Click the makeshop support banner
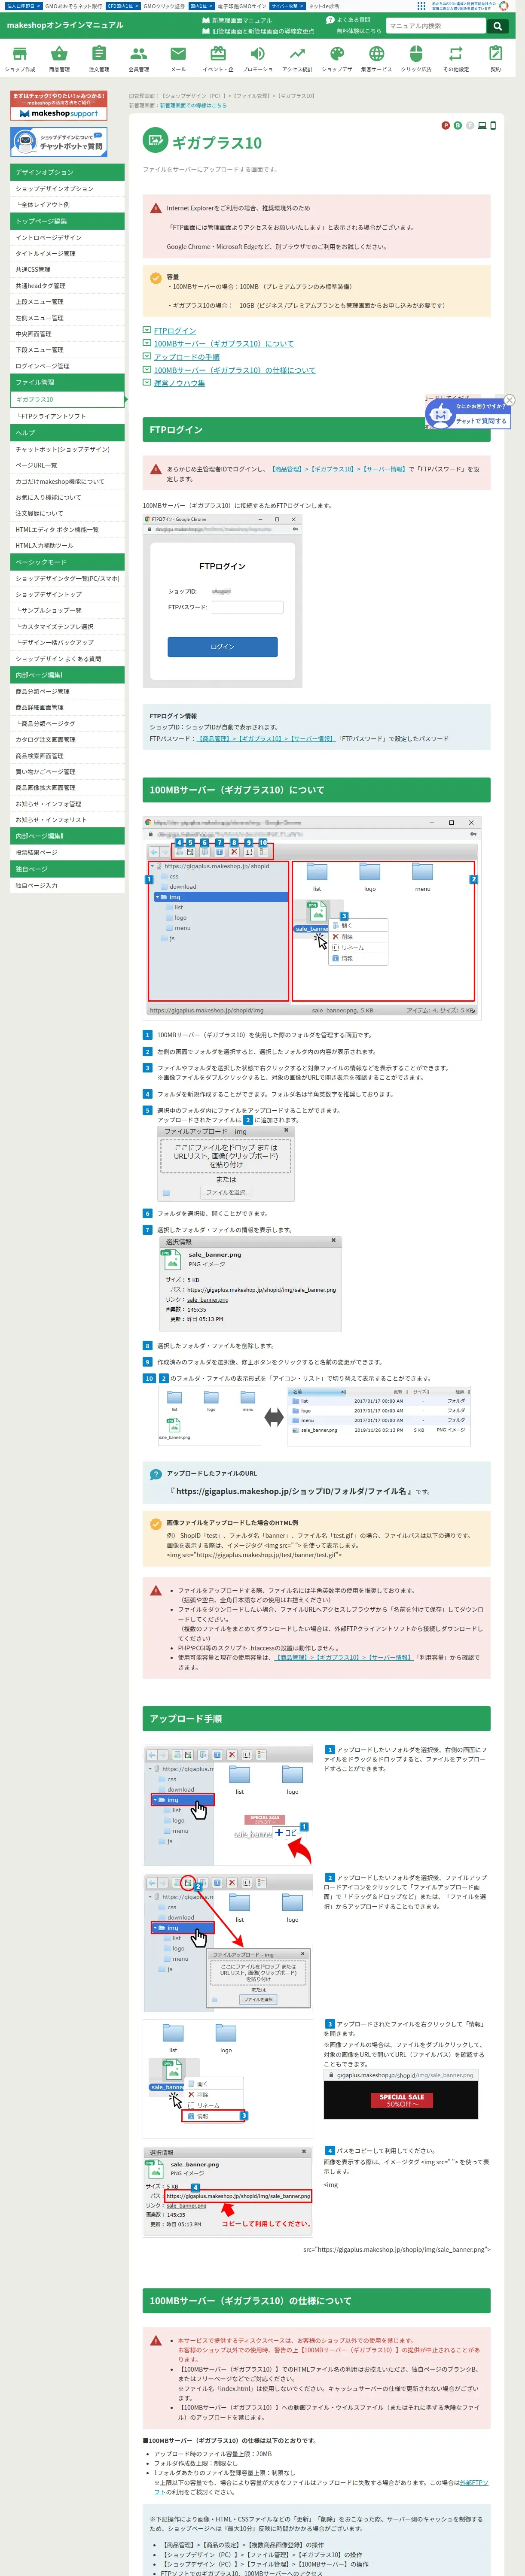The image size is (525, 2576). tap(59, 107)
